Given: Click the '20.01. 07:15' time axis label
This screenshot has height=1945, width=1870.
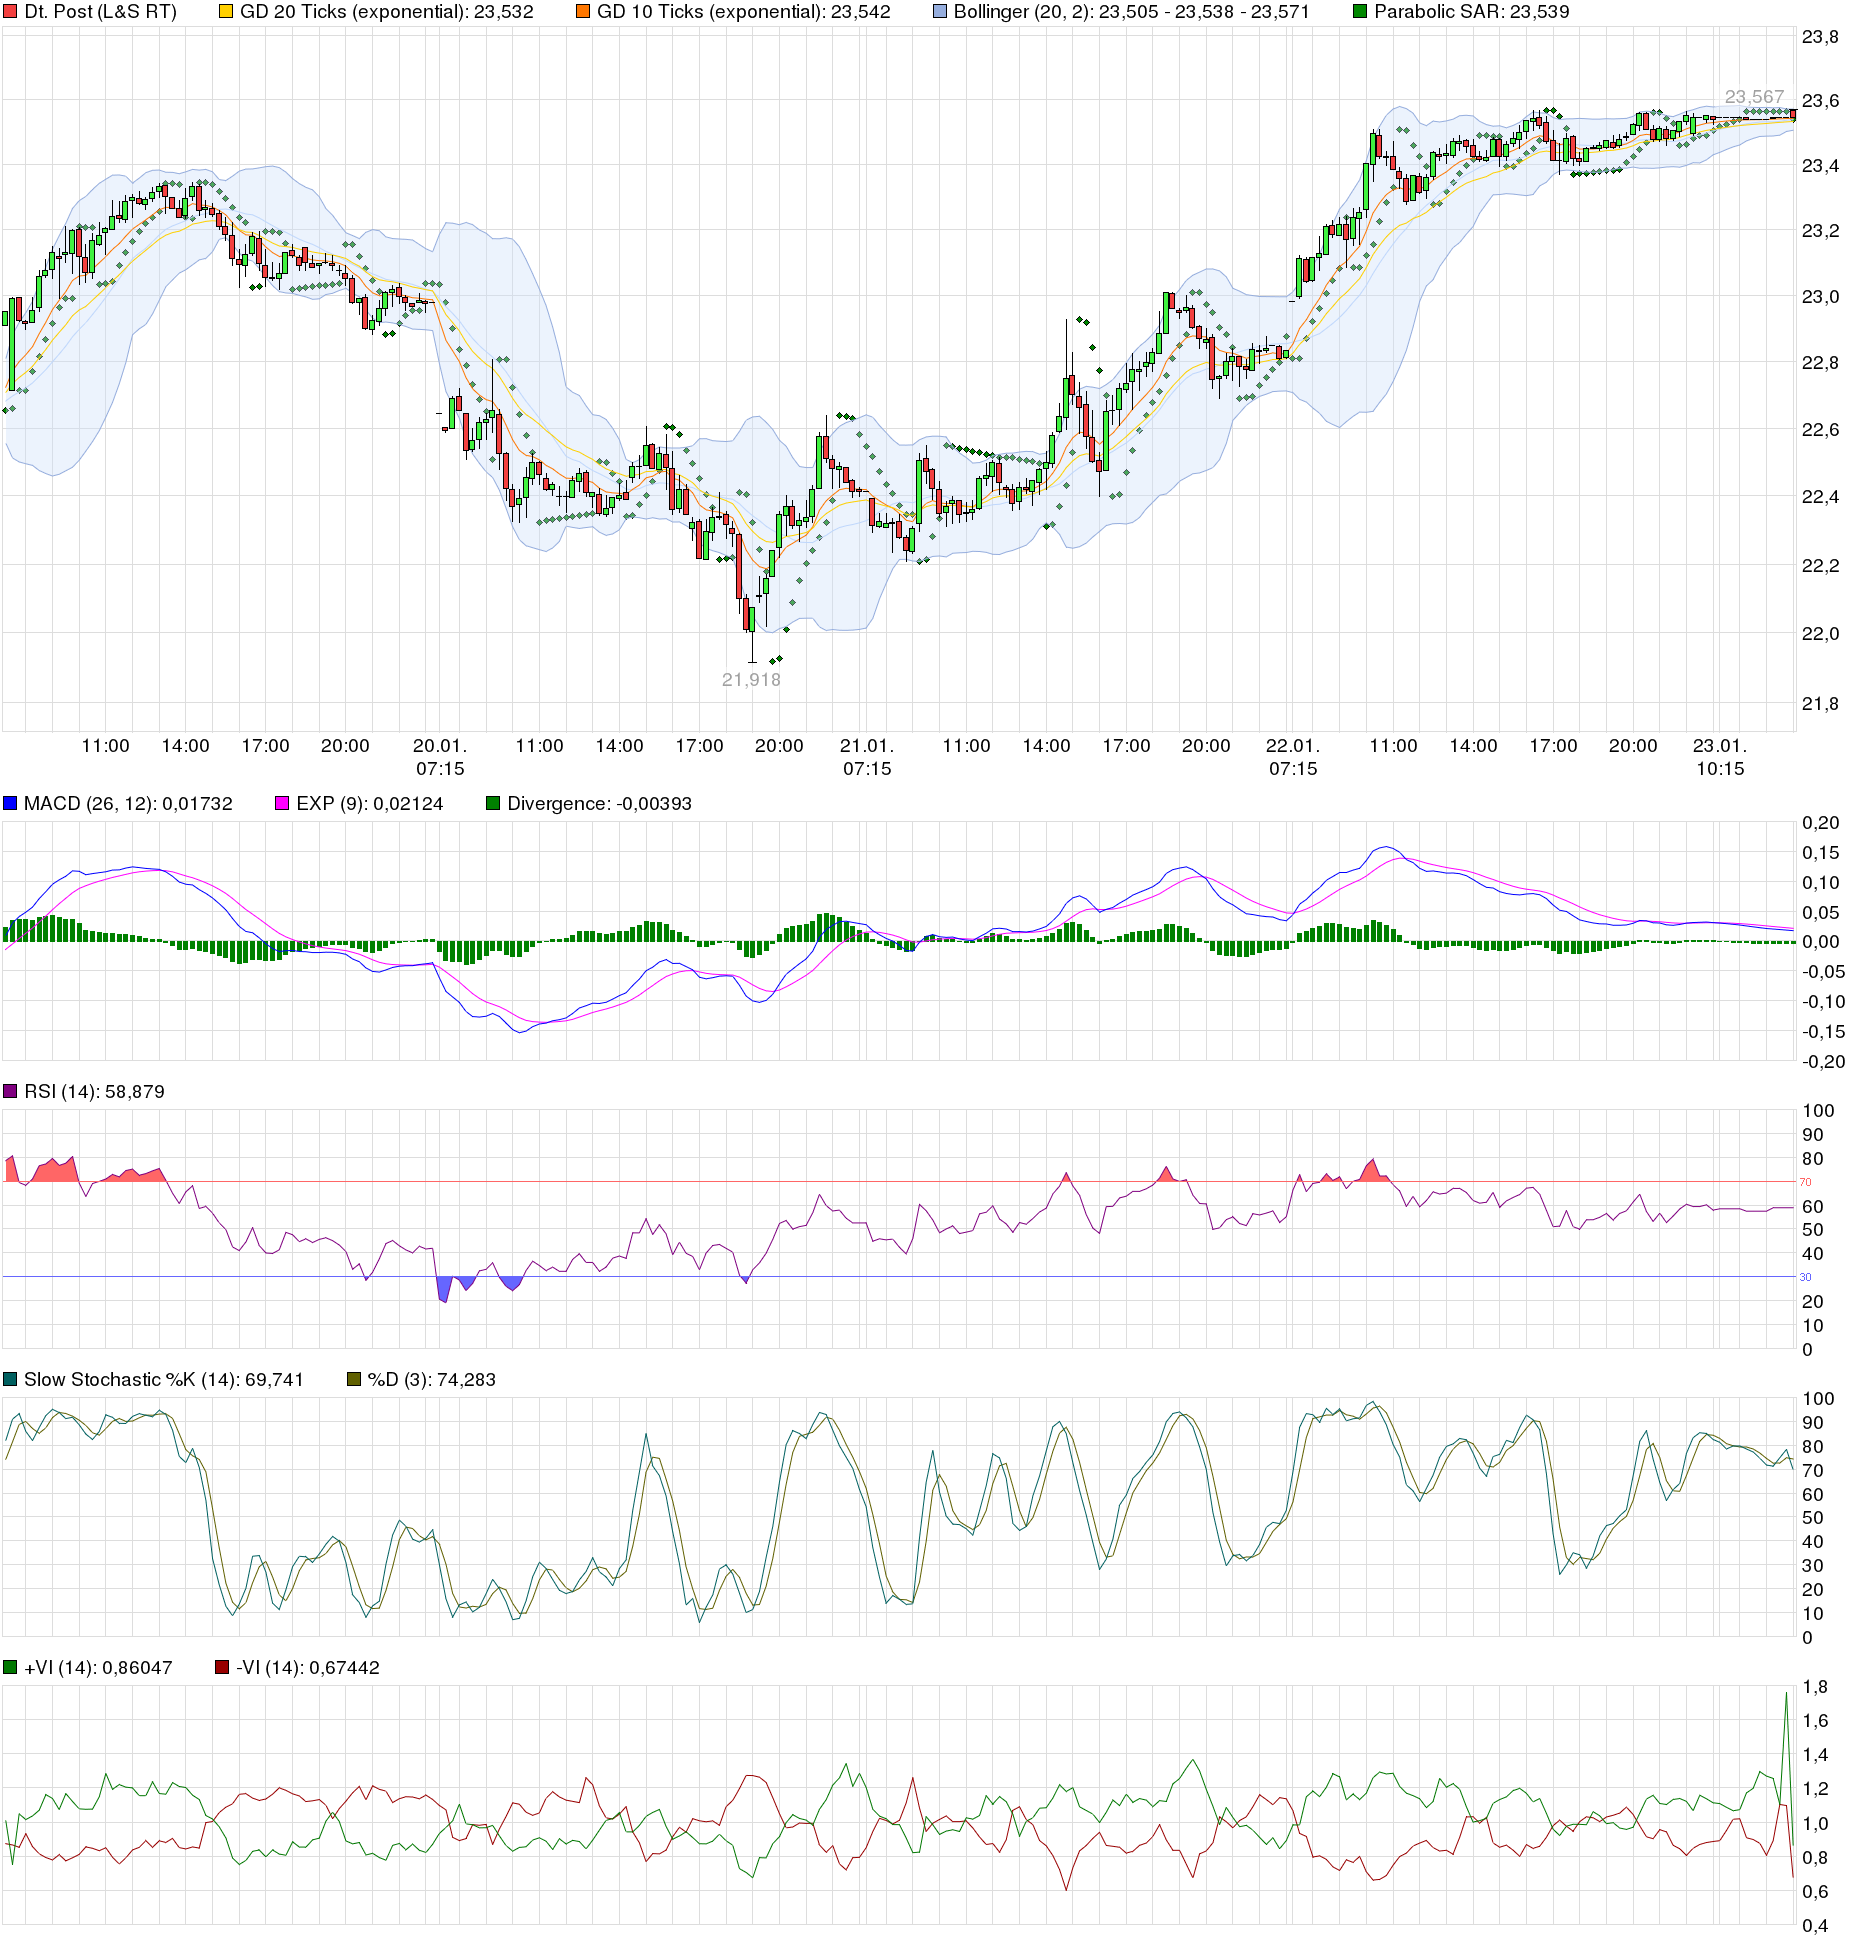Looking at the screenshot, I should 440,757.
